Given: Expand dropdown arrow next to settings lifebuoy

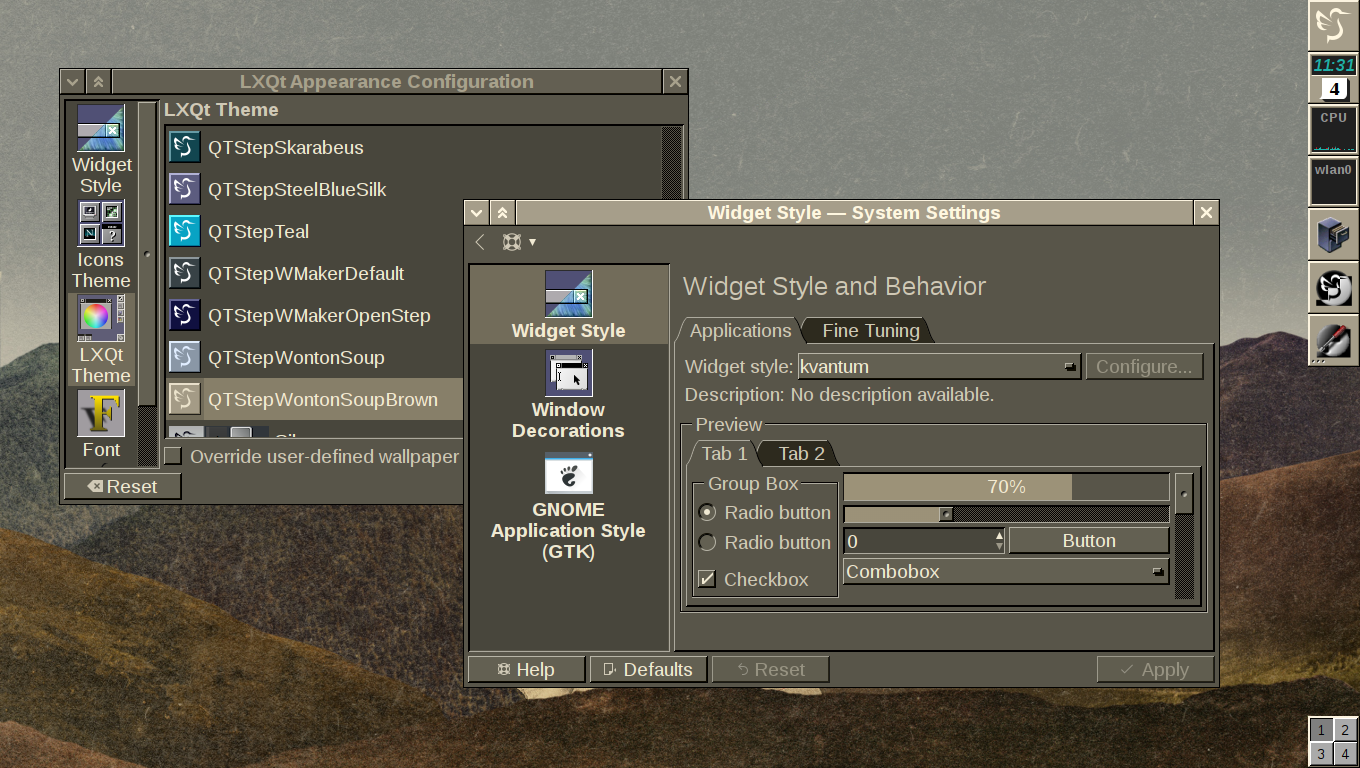Looking at the screenshot, I should coord(532,242).
